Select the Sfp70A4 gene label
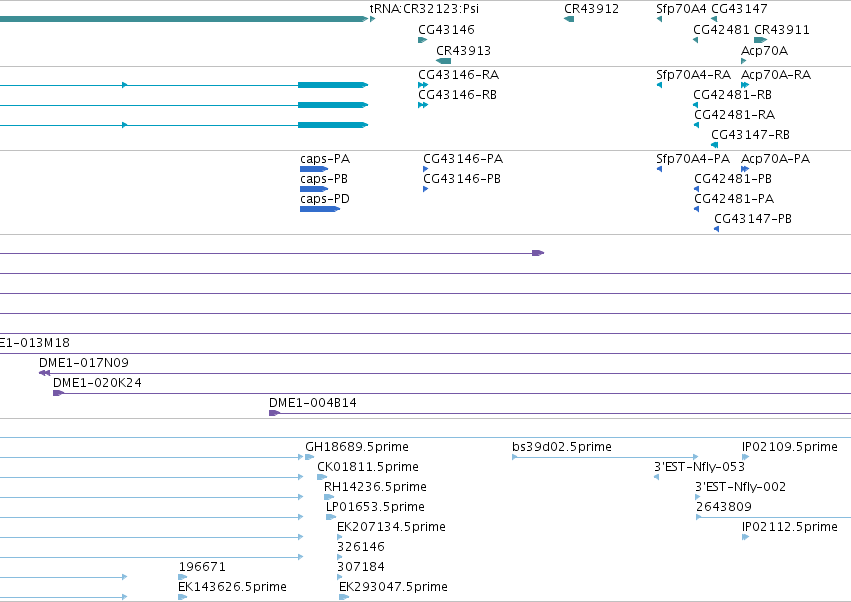Image resolution: width=851 pixels, height=602 pixels. click(681, 9)
